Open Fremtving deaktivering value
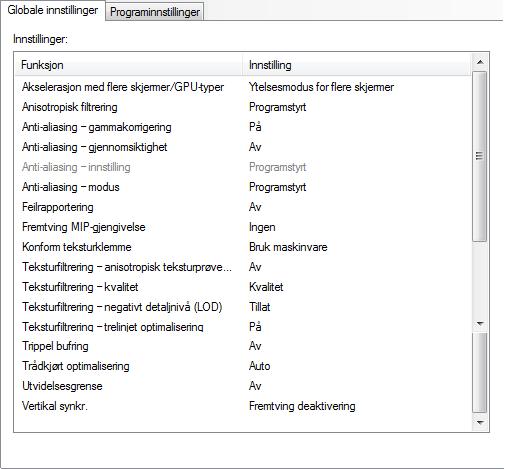This screenshot has height=469, width=506. pyautogui.click(x=302, y=406)
